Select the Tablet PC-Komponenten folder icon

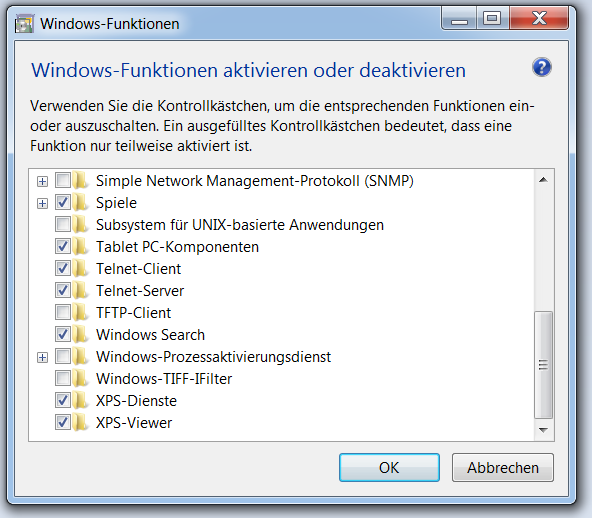click(80, 247)
